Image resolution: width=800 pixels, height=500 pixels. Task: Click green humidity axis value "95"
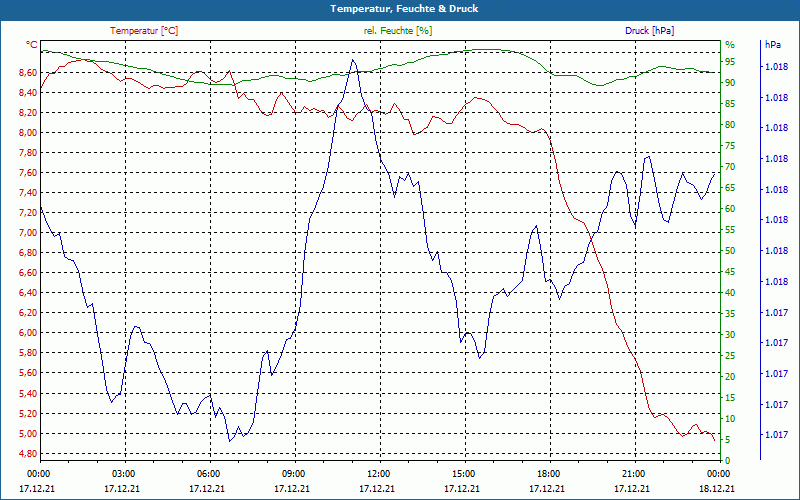coord(730,62)
